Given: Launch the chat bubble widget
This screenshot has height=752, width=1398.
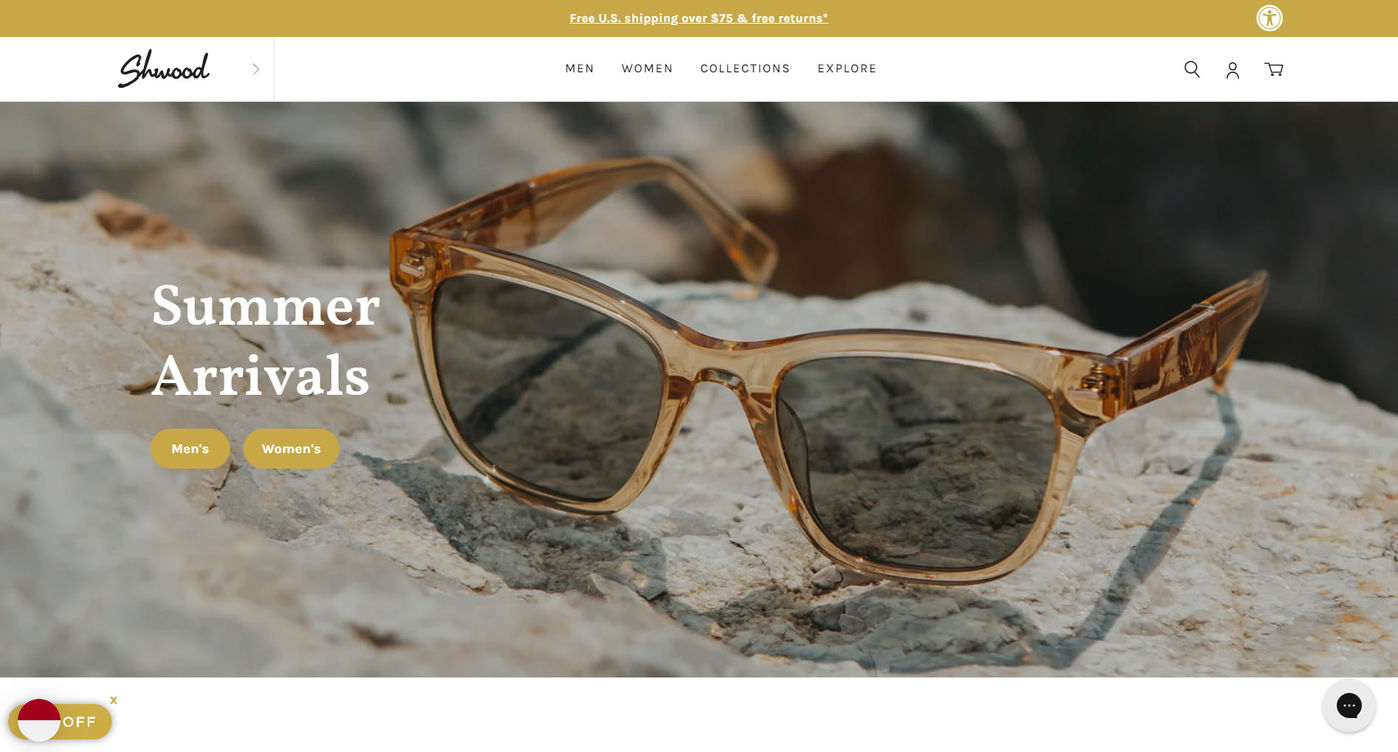Looking at the screenshot, I should pyautogui.click(x=1349, y=705).
